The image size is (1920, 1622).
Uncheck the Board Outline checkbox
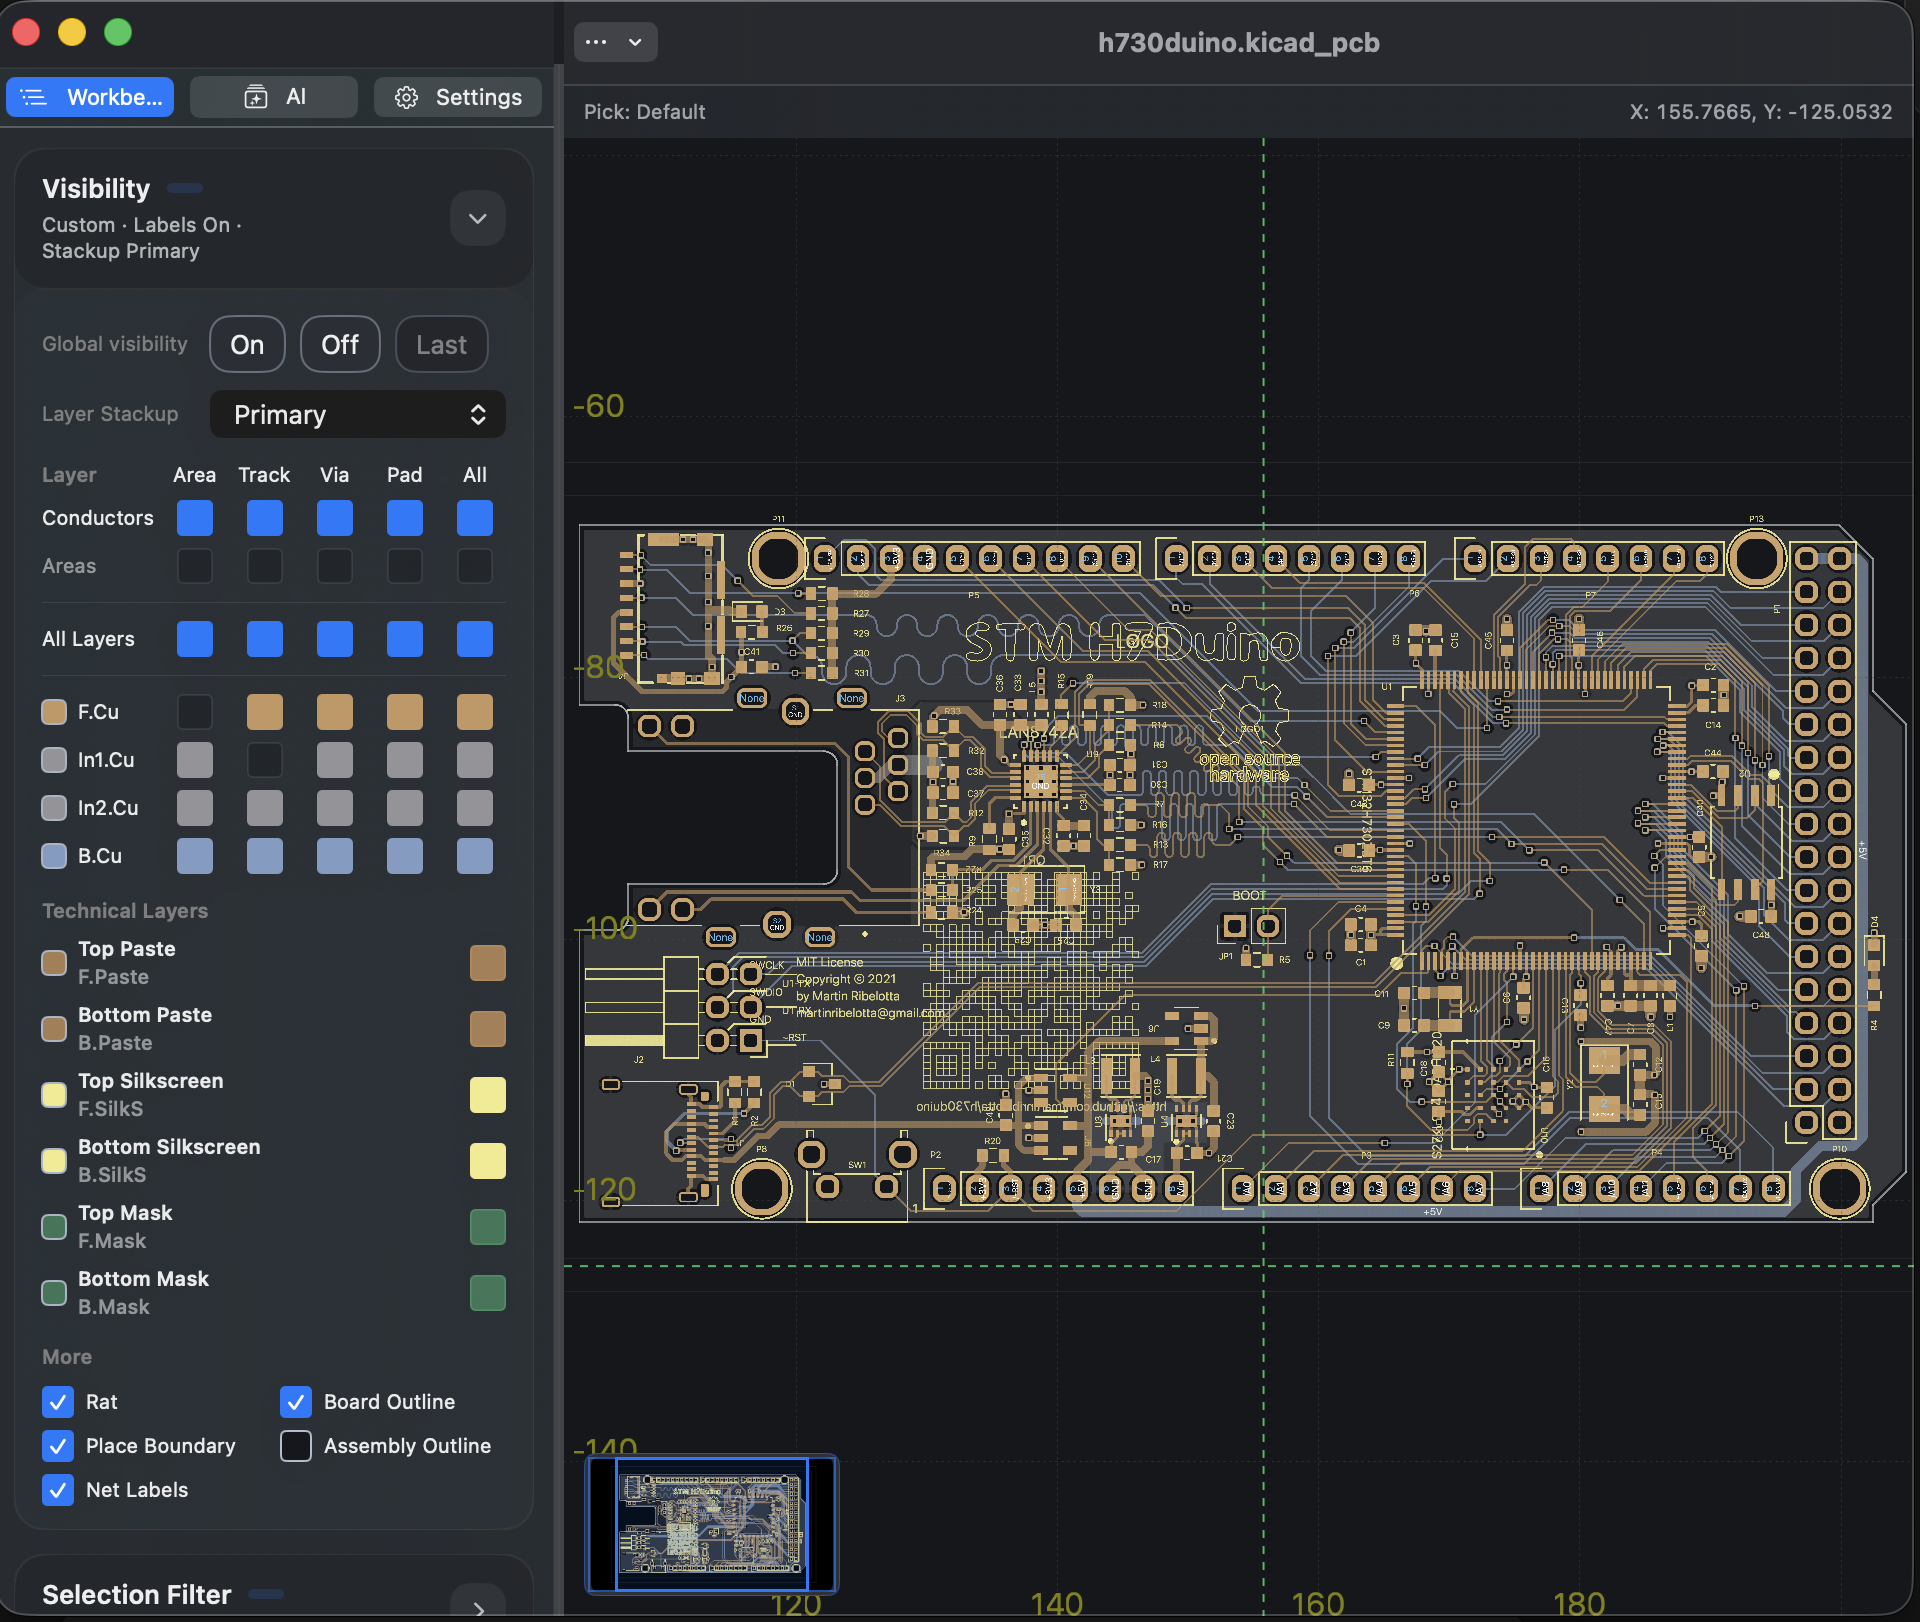click(296, 1402)
